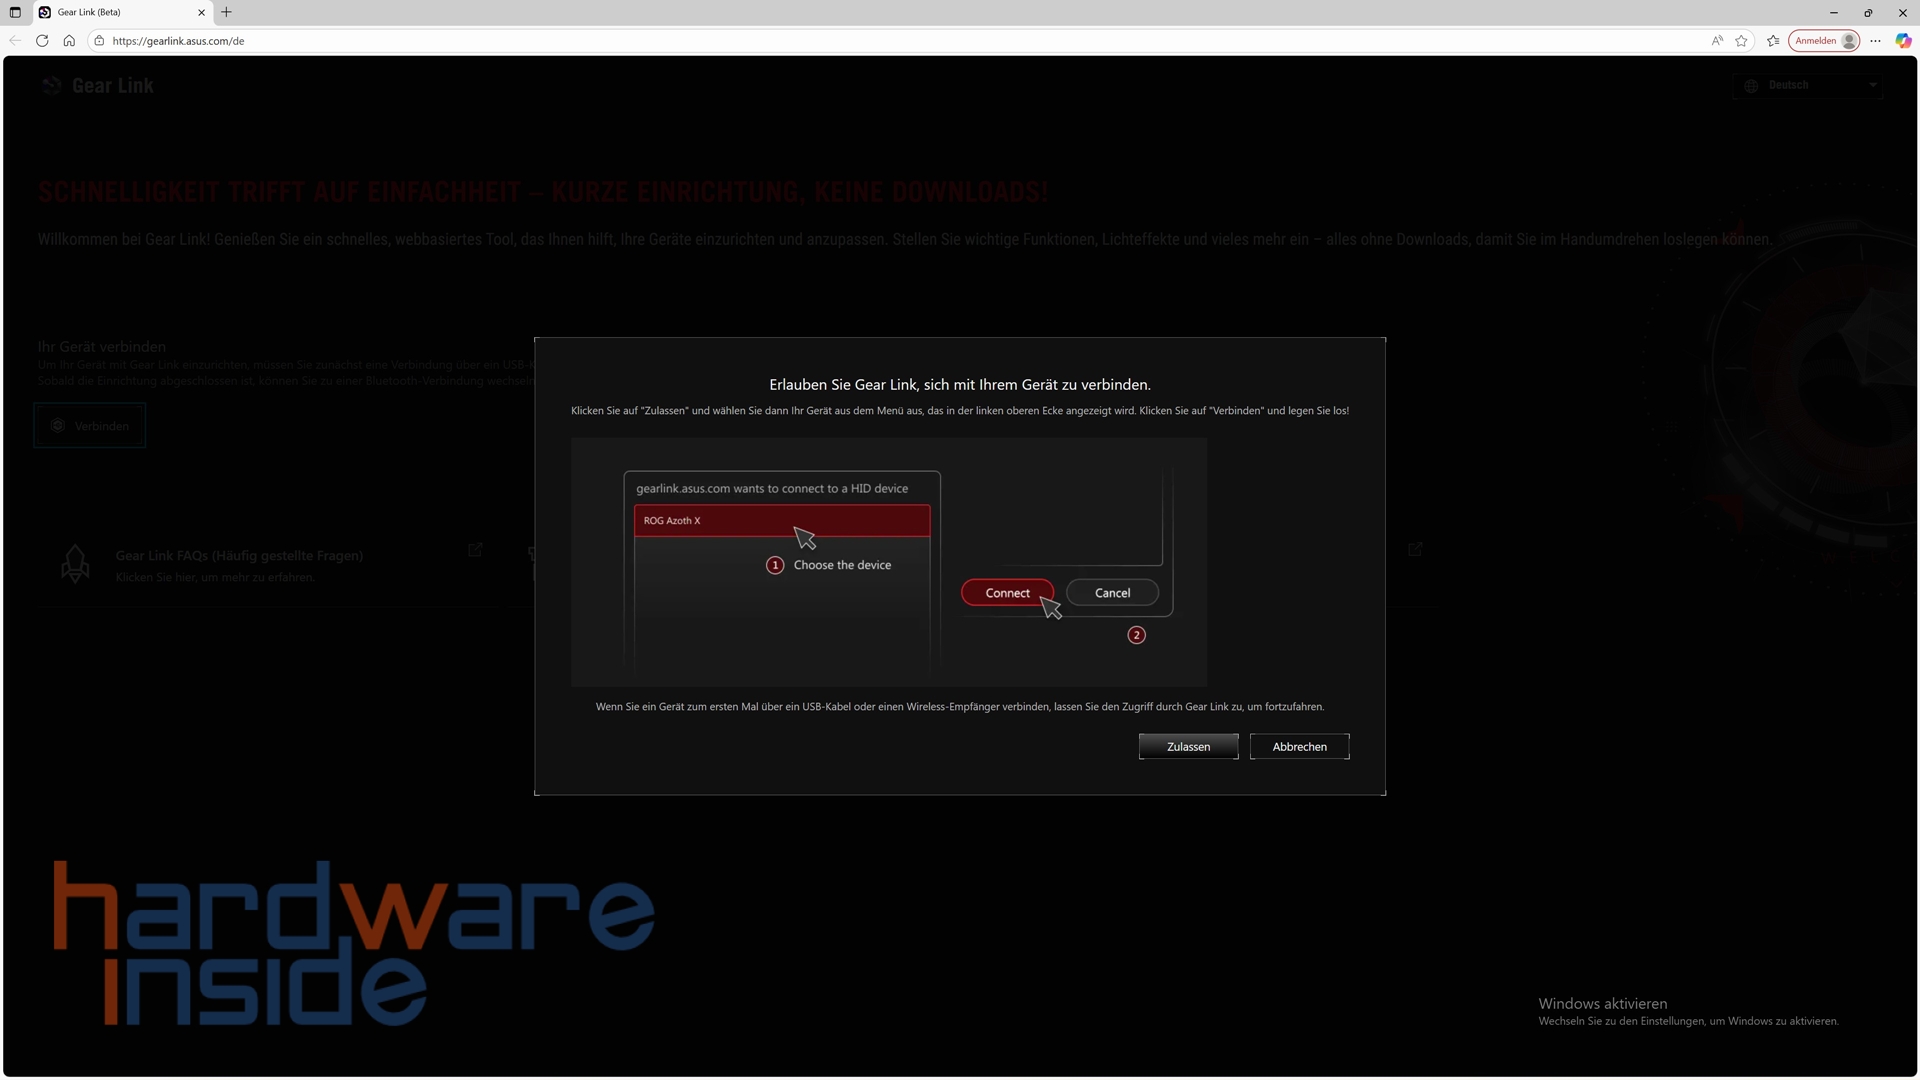The image size is (1920, 1080).
Task: Click the Abbrechen button in dialog
Action: (1299, 747)
